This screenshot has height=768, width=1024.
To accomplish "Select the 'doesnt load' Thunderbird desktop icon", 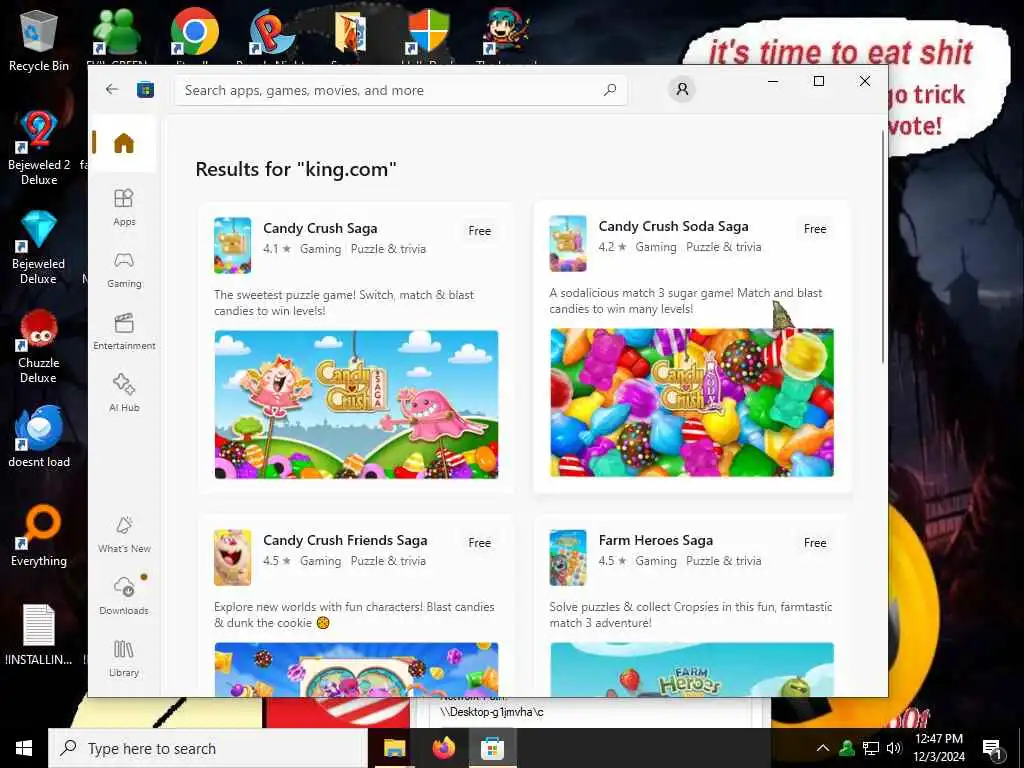I will pyautogui.click(x=39, y=437).
